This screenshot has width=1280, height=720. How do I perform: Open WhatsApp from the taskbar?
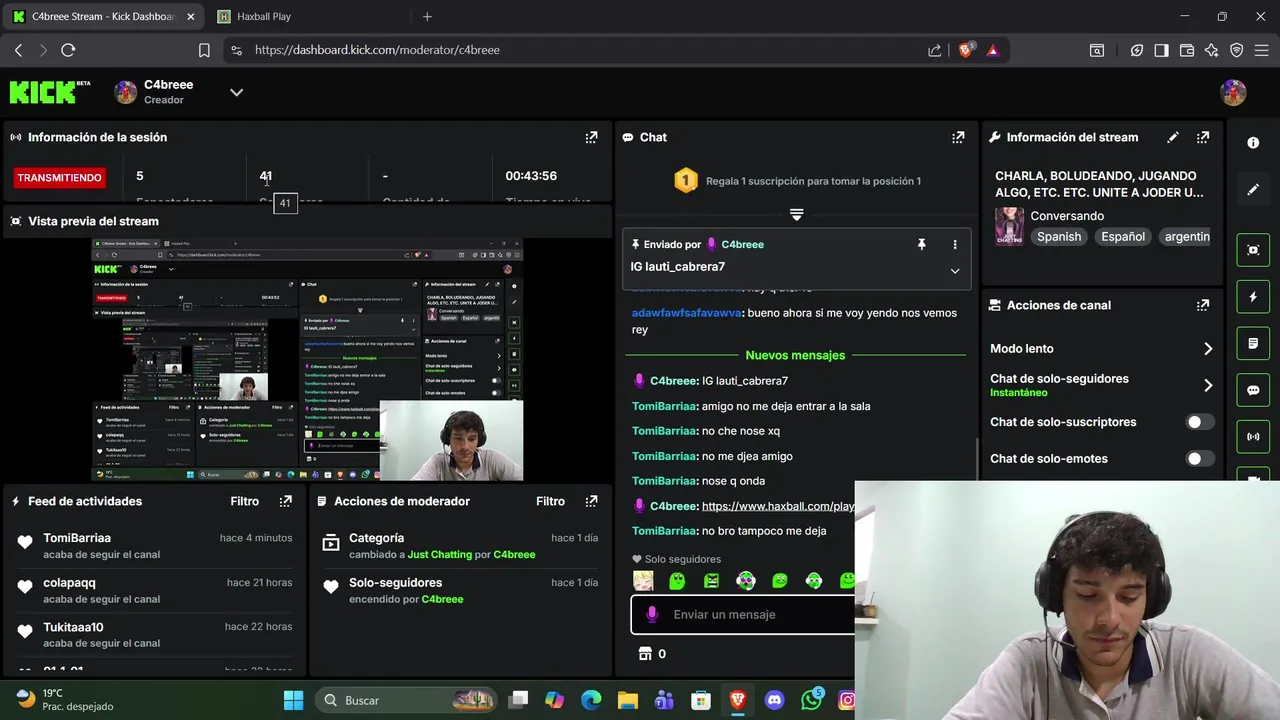point(811,700)
